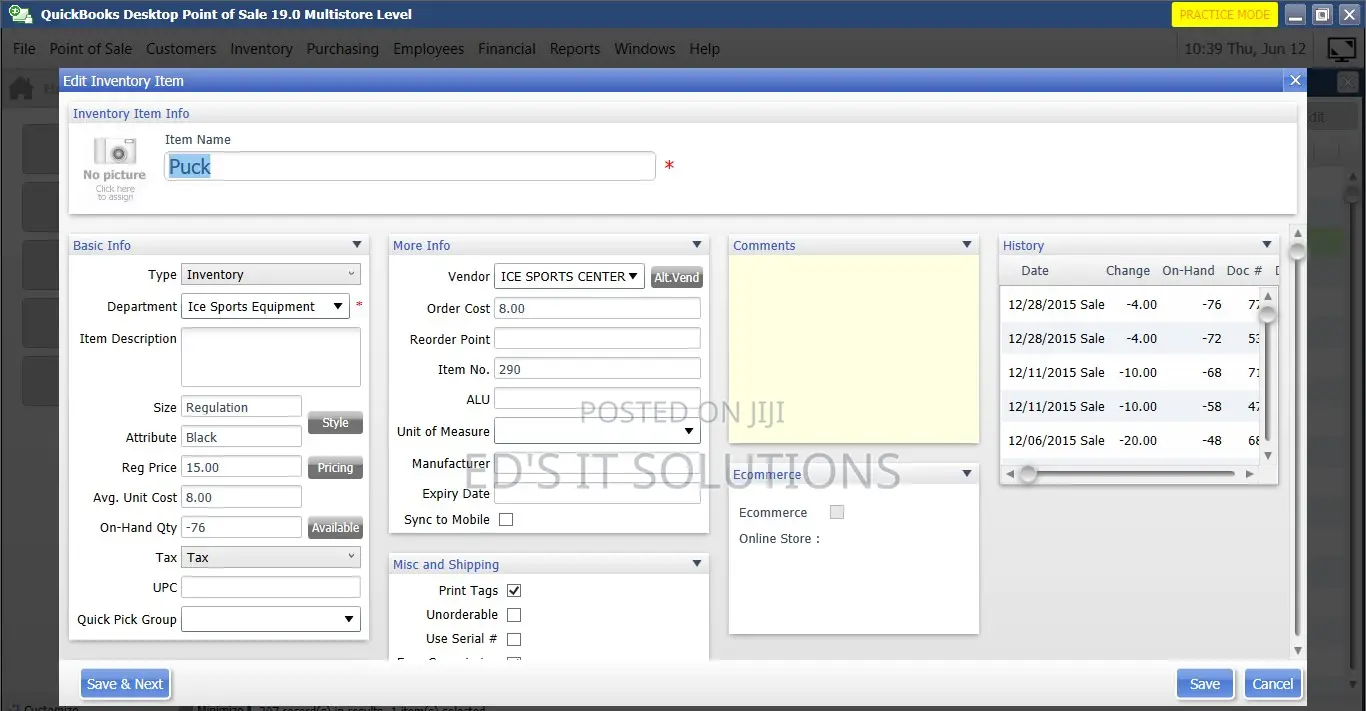Collapse the History section
Image resolution: width=1366 pixels, height=711 pixels.
(1267, 245)
